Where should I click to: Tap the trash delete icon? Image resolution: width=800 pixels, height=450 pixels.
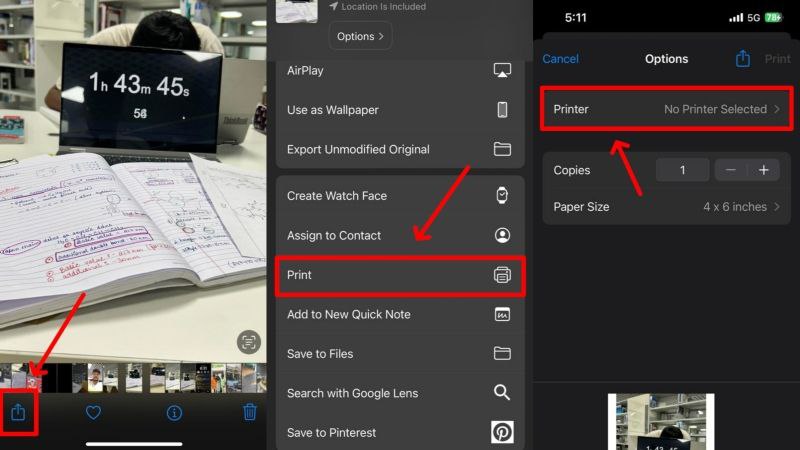[x=249, y=412]
